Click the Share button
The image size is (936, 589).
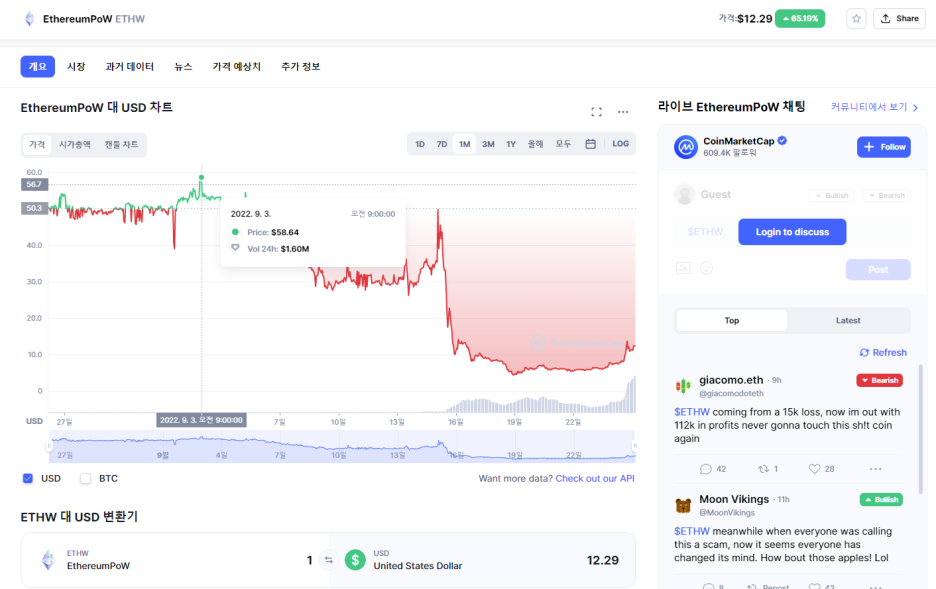[899, 18]
